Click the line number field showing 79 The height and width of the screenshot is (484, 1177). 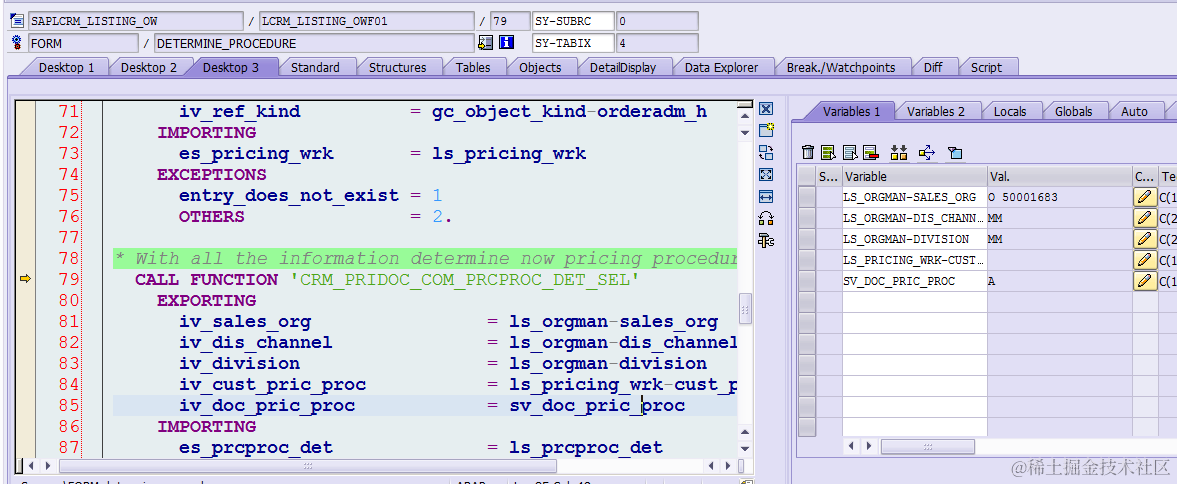tap(510, 21)
